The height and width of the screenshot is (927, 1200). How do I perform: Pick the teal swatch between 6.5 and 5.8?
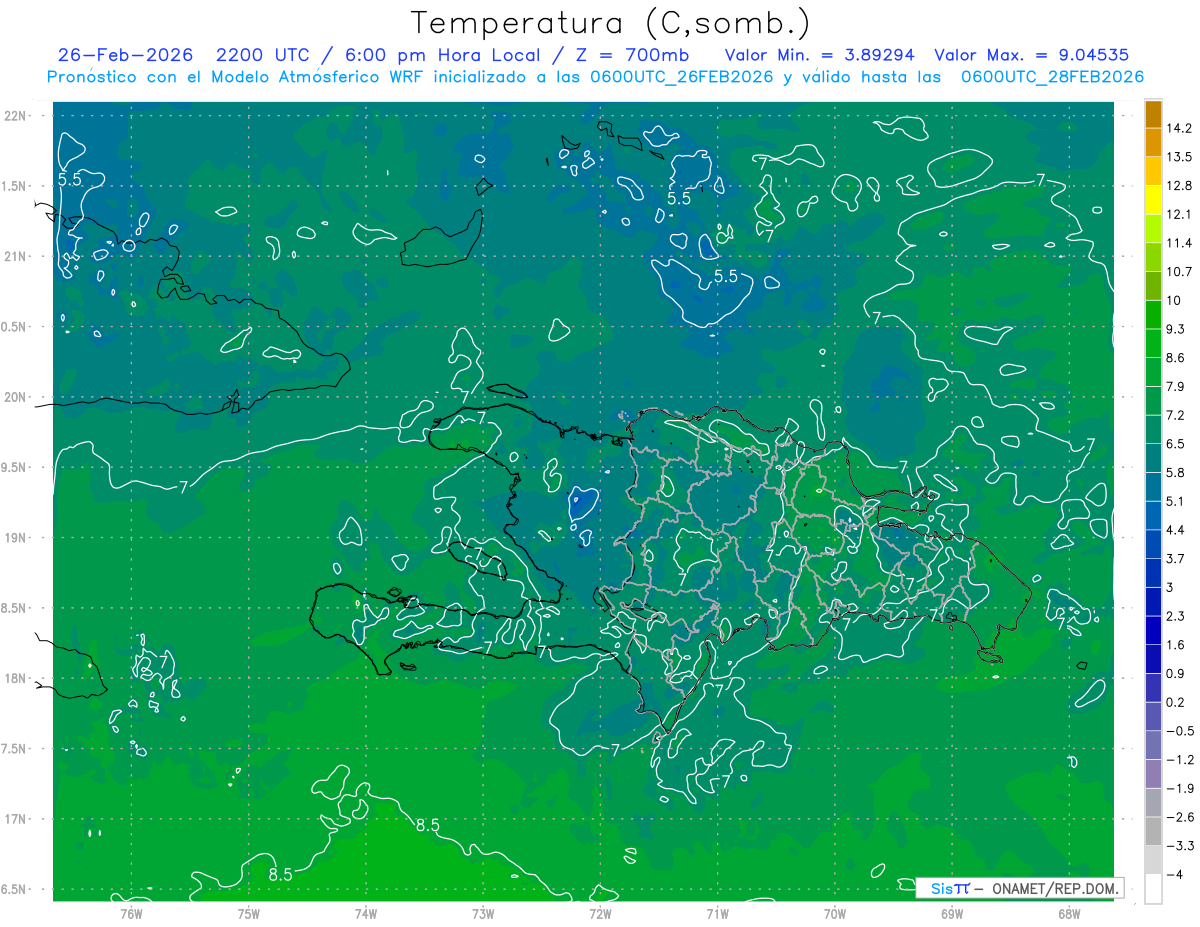1153,458
